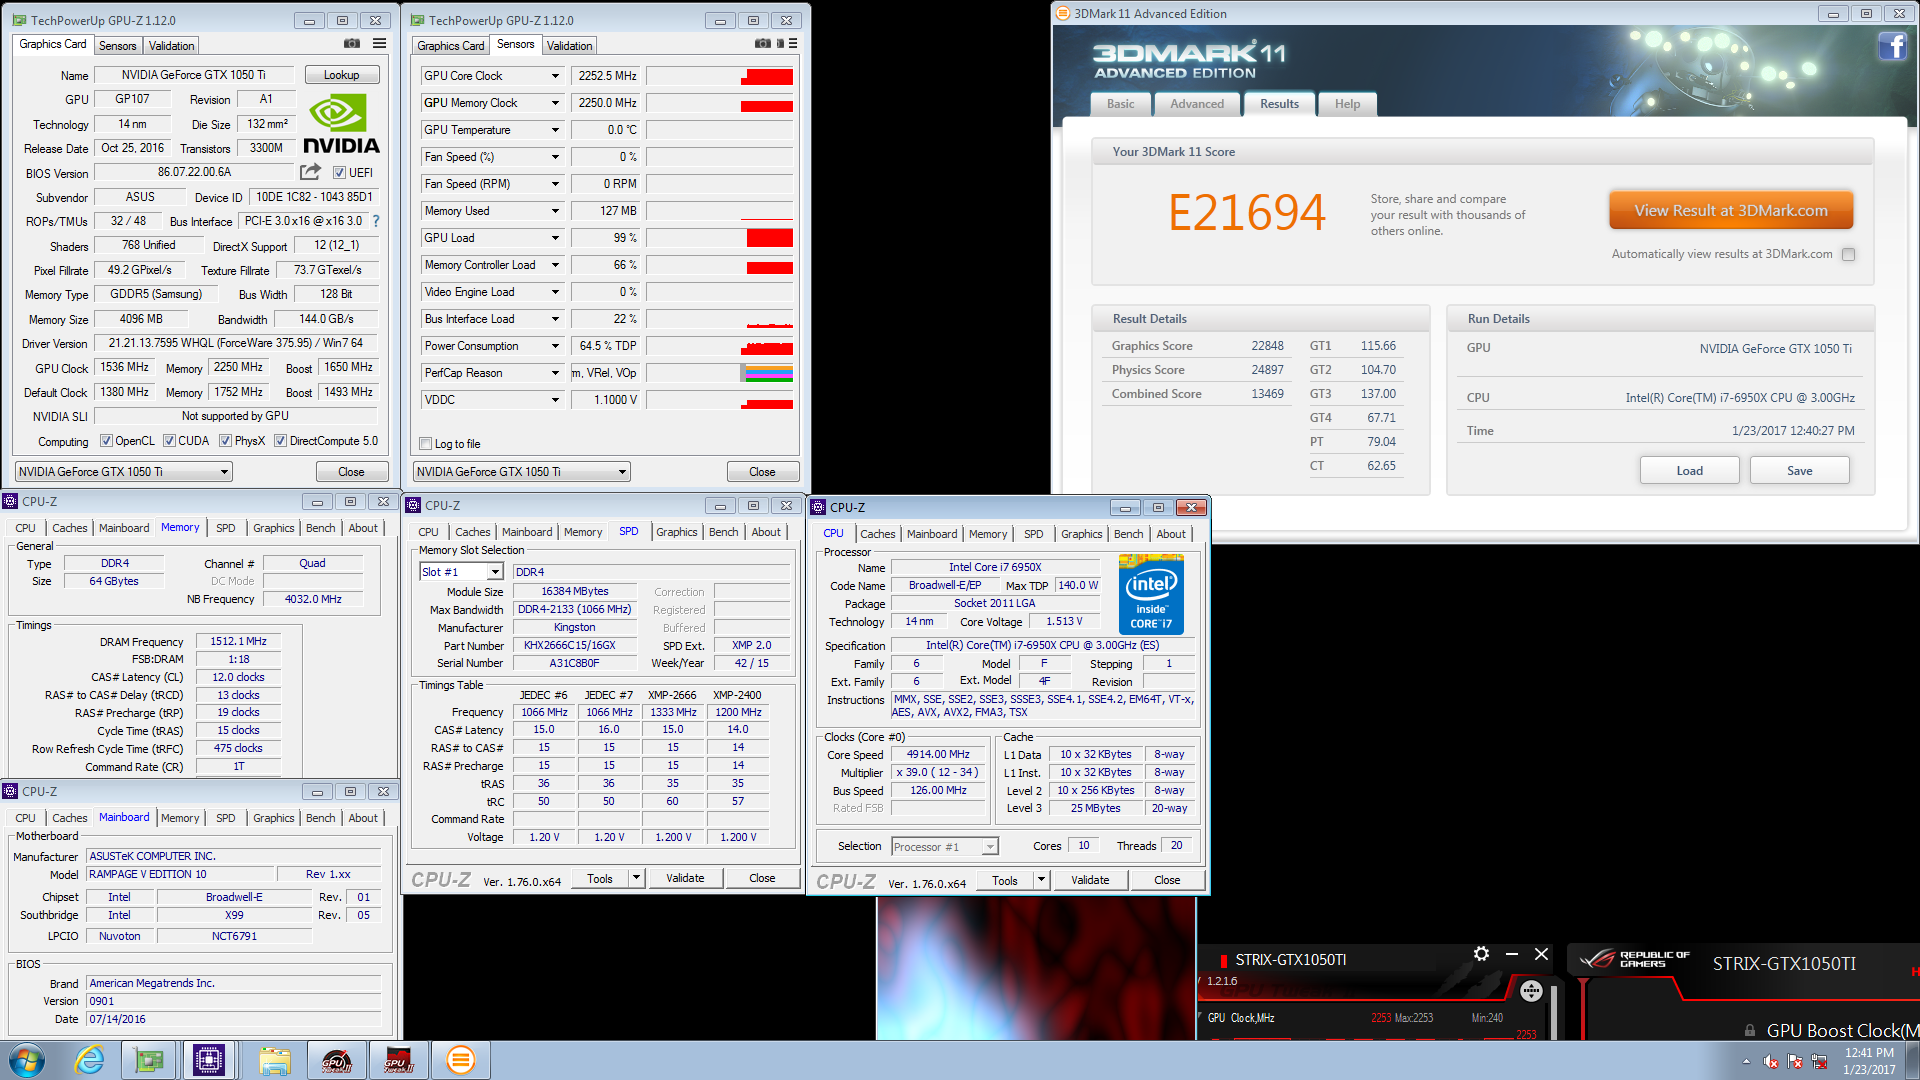Click the GPU Core Clock sensor graph
The width and height of the screenshot is (1920, 1080).
click(x=720, y=76)
